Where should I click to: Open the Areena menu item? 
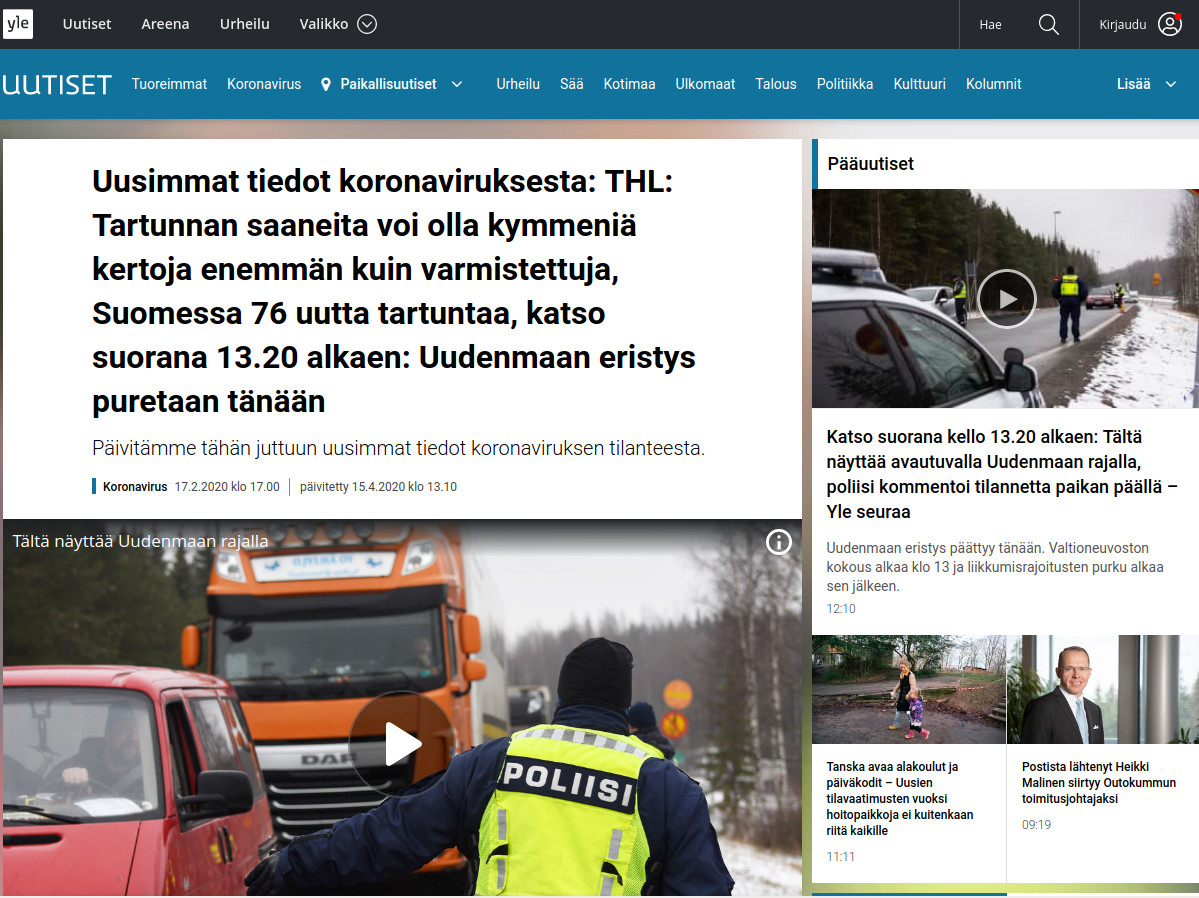165,25
